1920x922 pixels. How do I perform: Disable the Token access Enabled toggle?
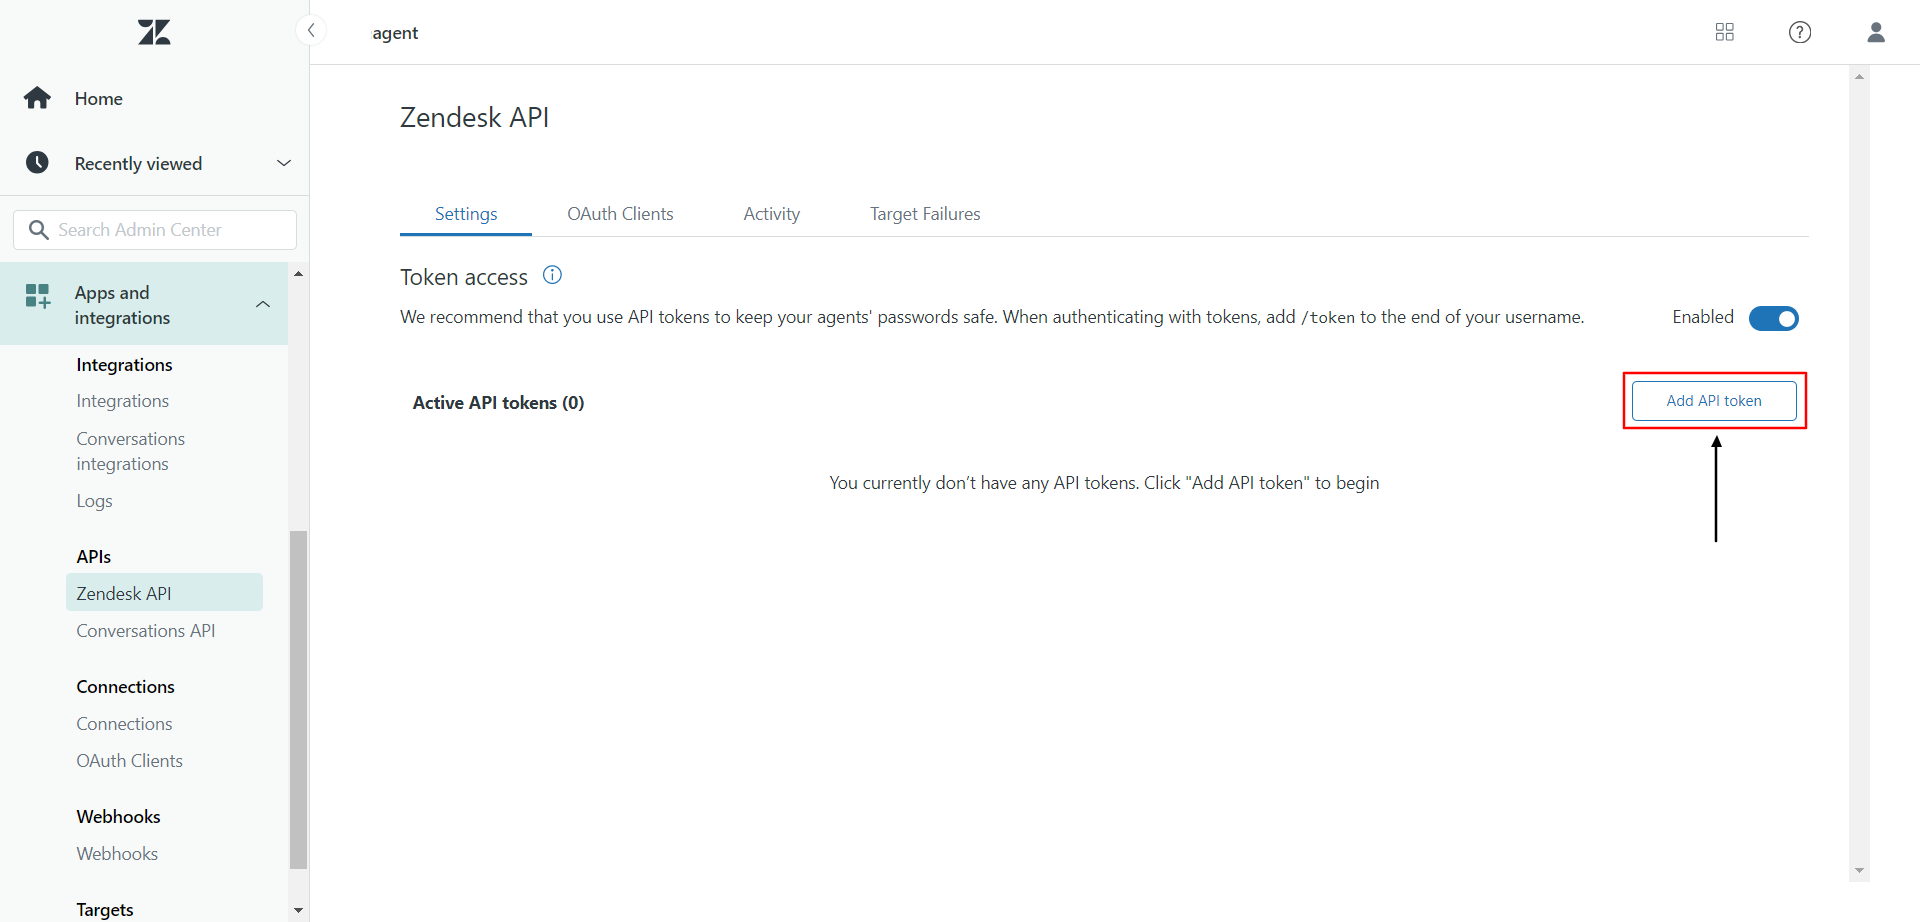(x=1773, y=318)
